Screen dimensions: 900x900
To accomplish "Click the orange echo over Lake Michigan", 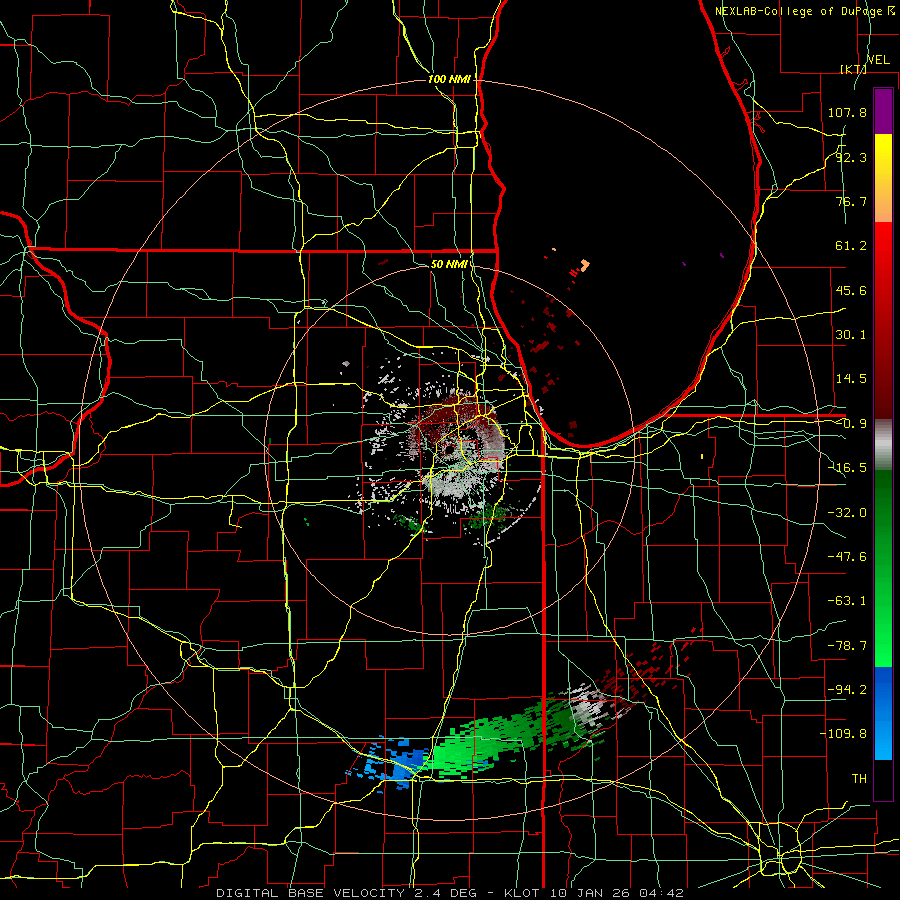I will coord(584,265).
